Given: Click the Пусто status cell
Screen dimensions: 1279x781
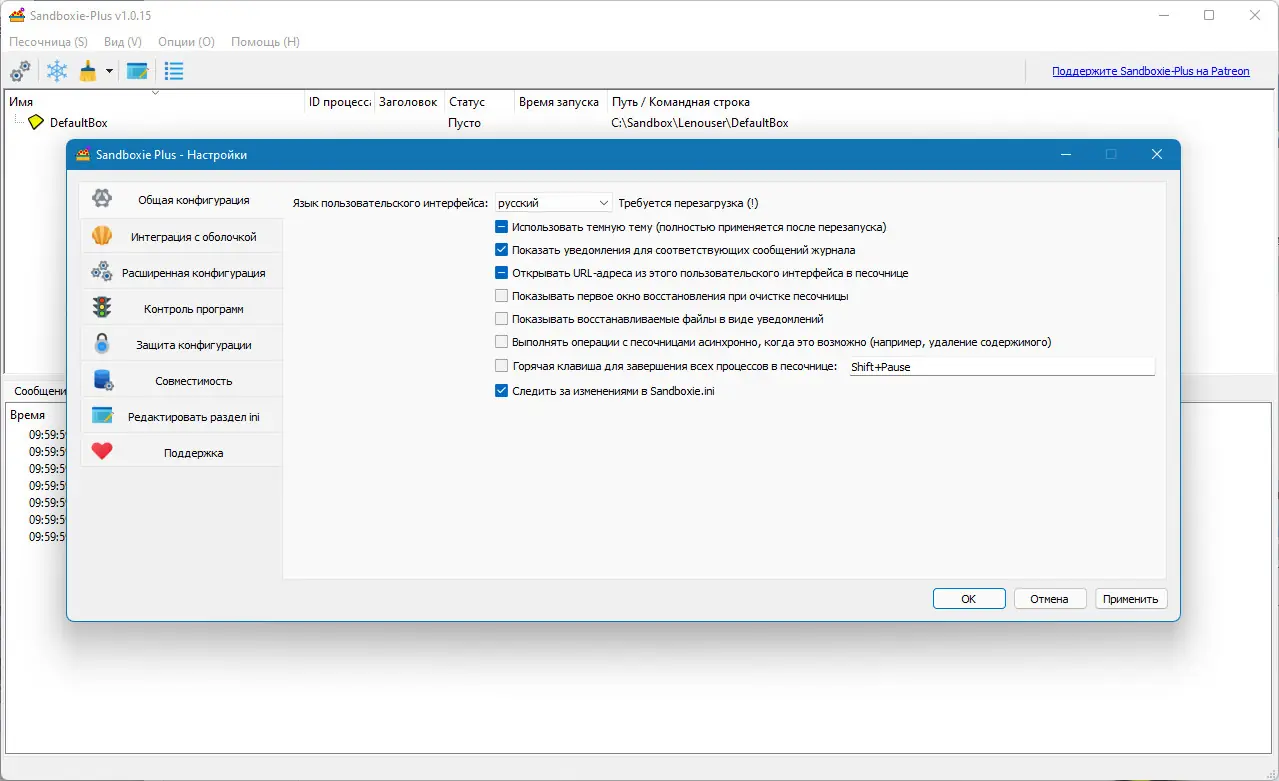Looking at the screenshot, I should click(x=465, y=123).
